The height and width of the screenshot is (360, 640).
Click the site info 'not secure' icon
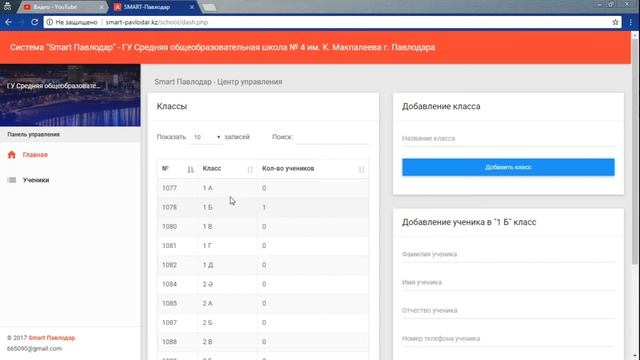pos(49,22)
